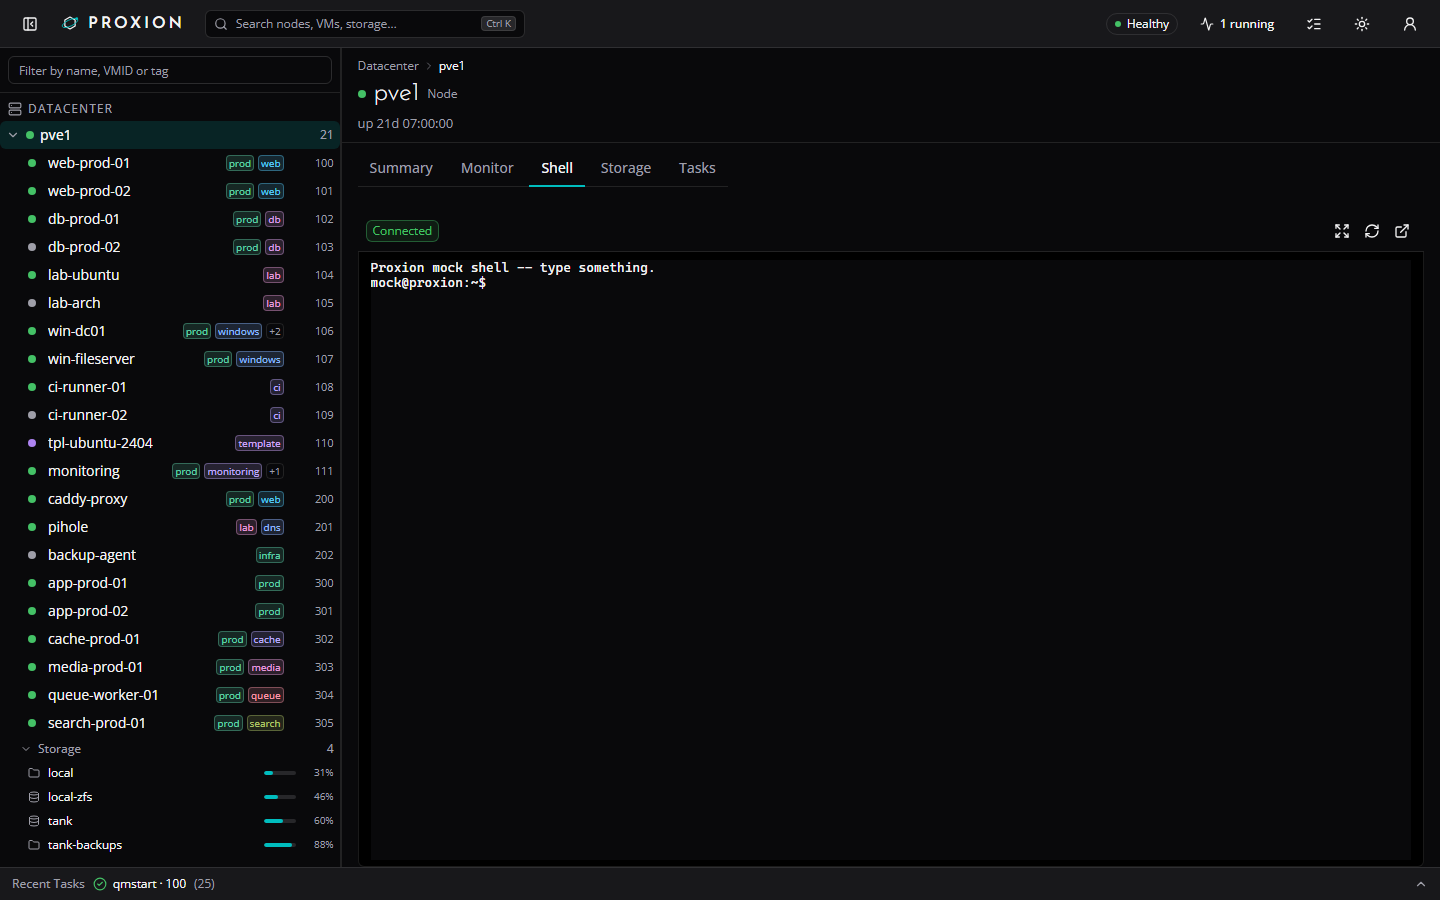Select web-prod-01 in the tree
The height and width of the screenshot is (900, 1440).
(170, 163)
